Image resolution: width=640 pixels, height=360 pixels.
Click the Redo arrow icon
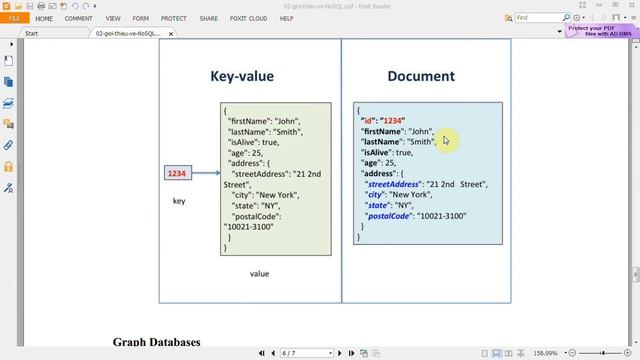pyautogui.click(x=86, y=6)
